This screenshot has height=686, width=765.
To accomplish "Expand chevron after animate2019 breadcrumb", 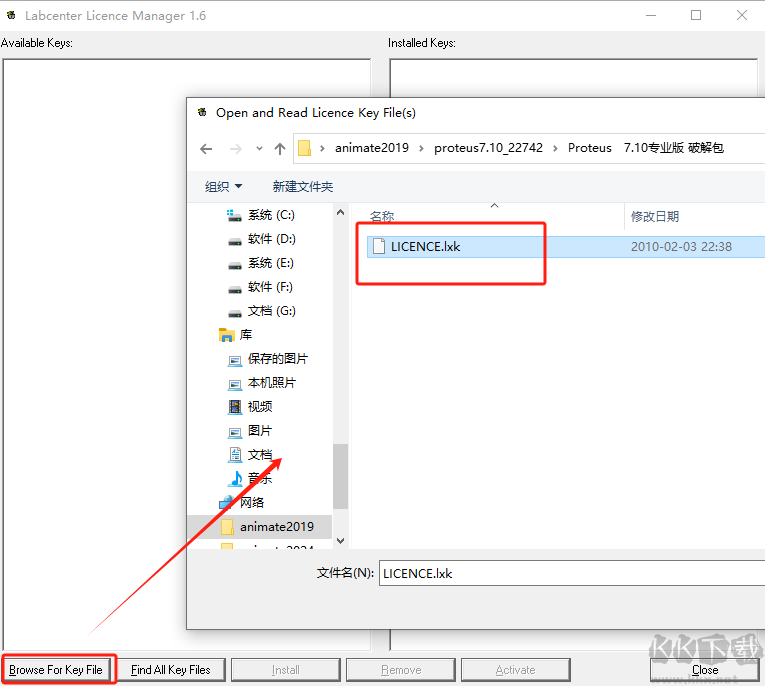I will [421, 148].
